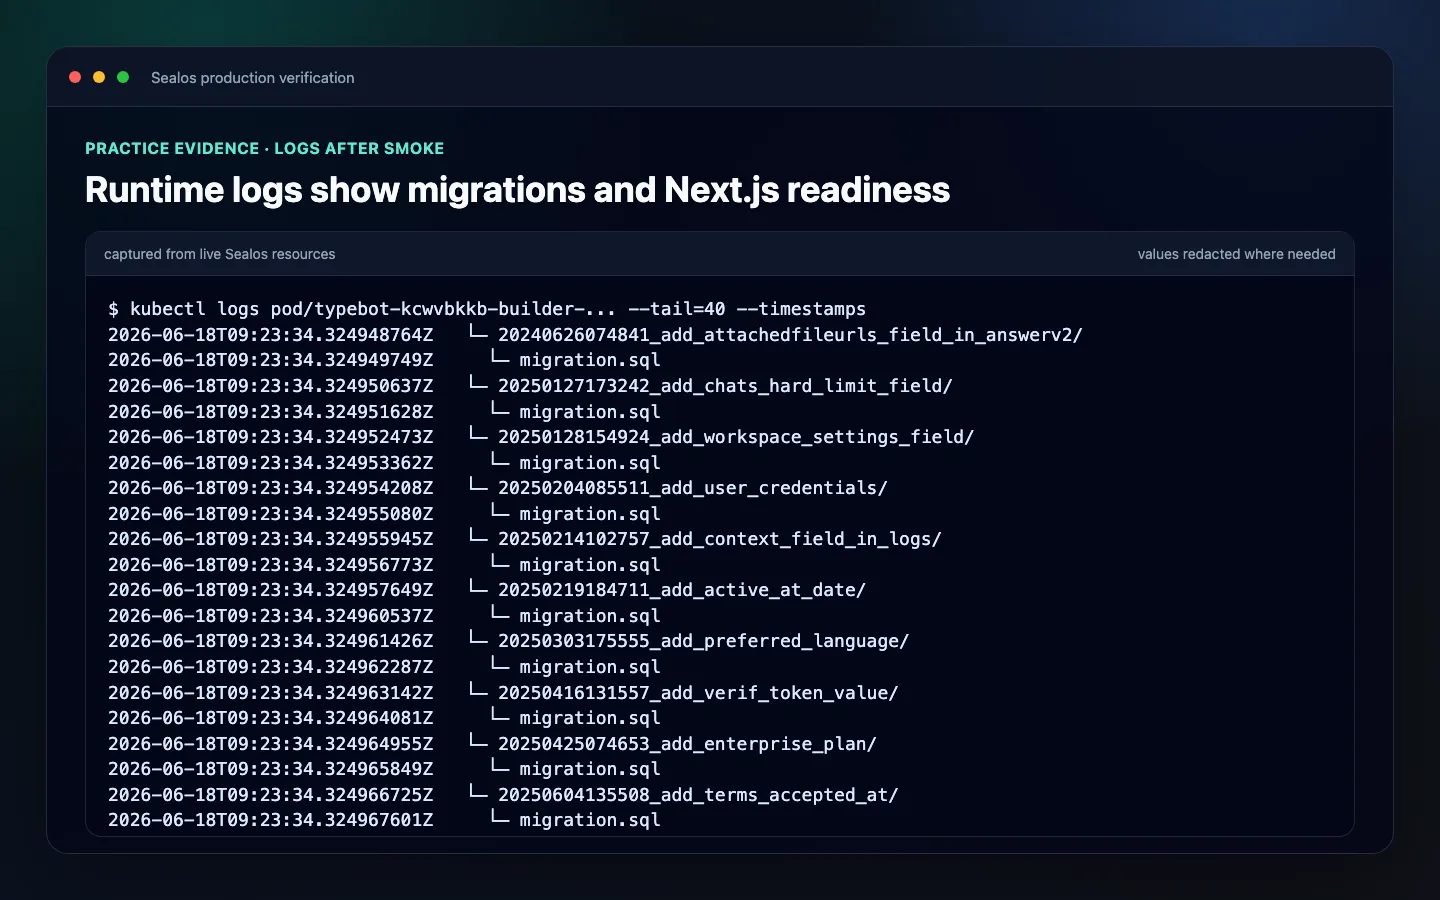Click timestamp ending 324961426Z

271,641
